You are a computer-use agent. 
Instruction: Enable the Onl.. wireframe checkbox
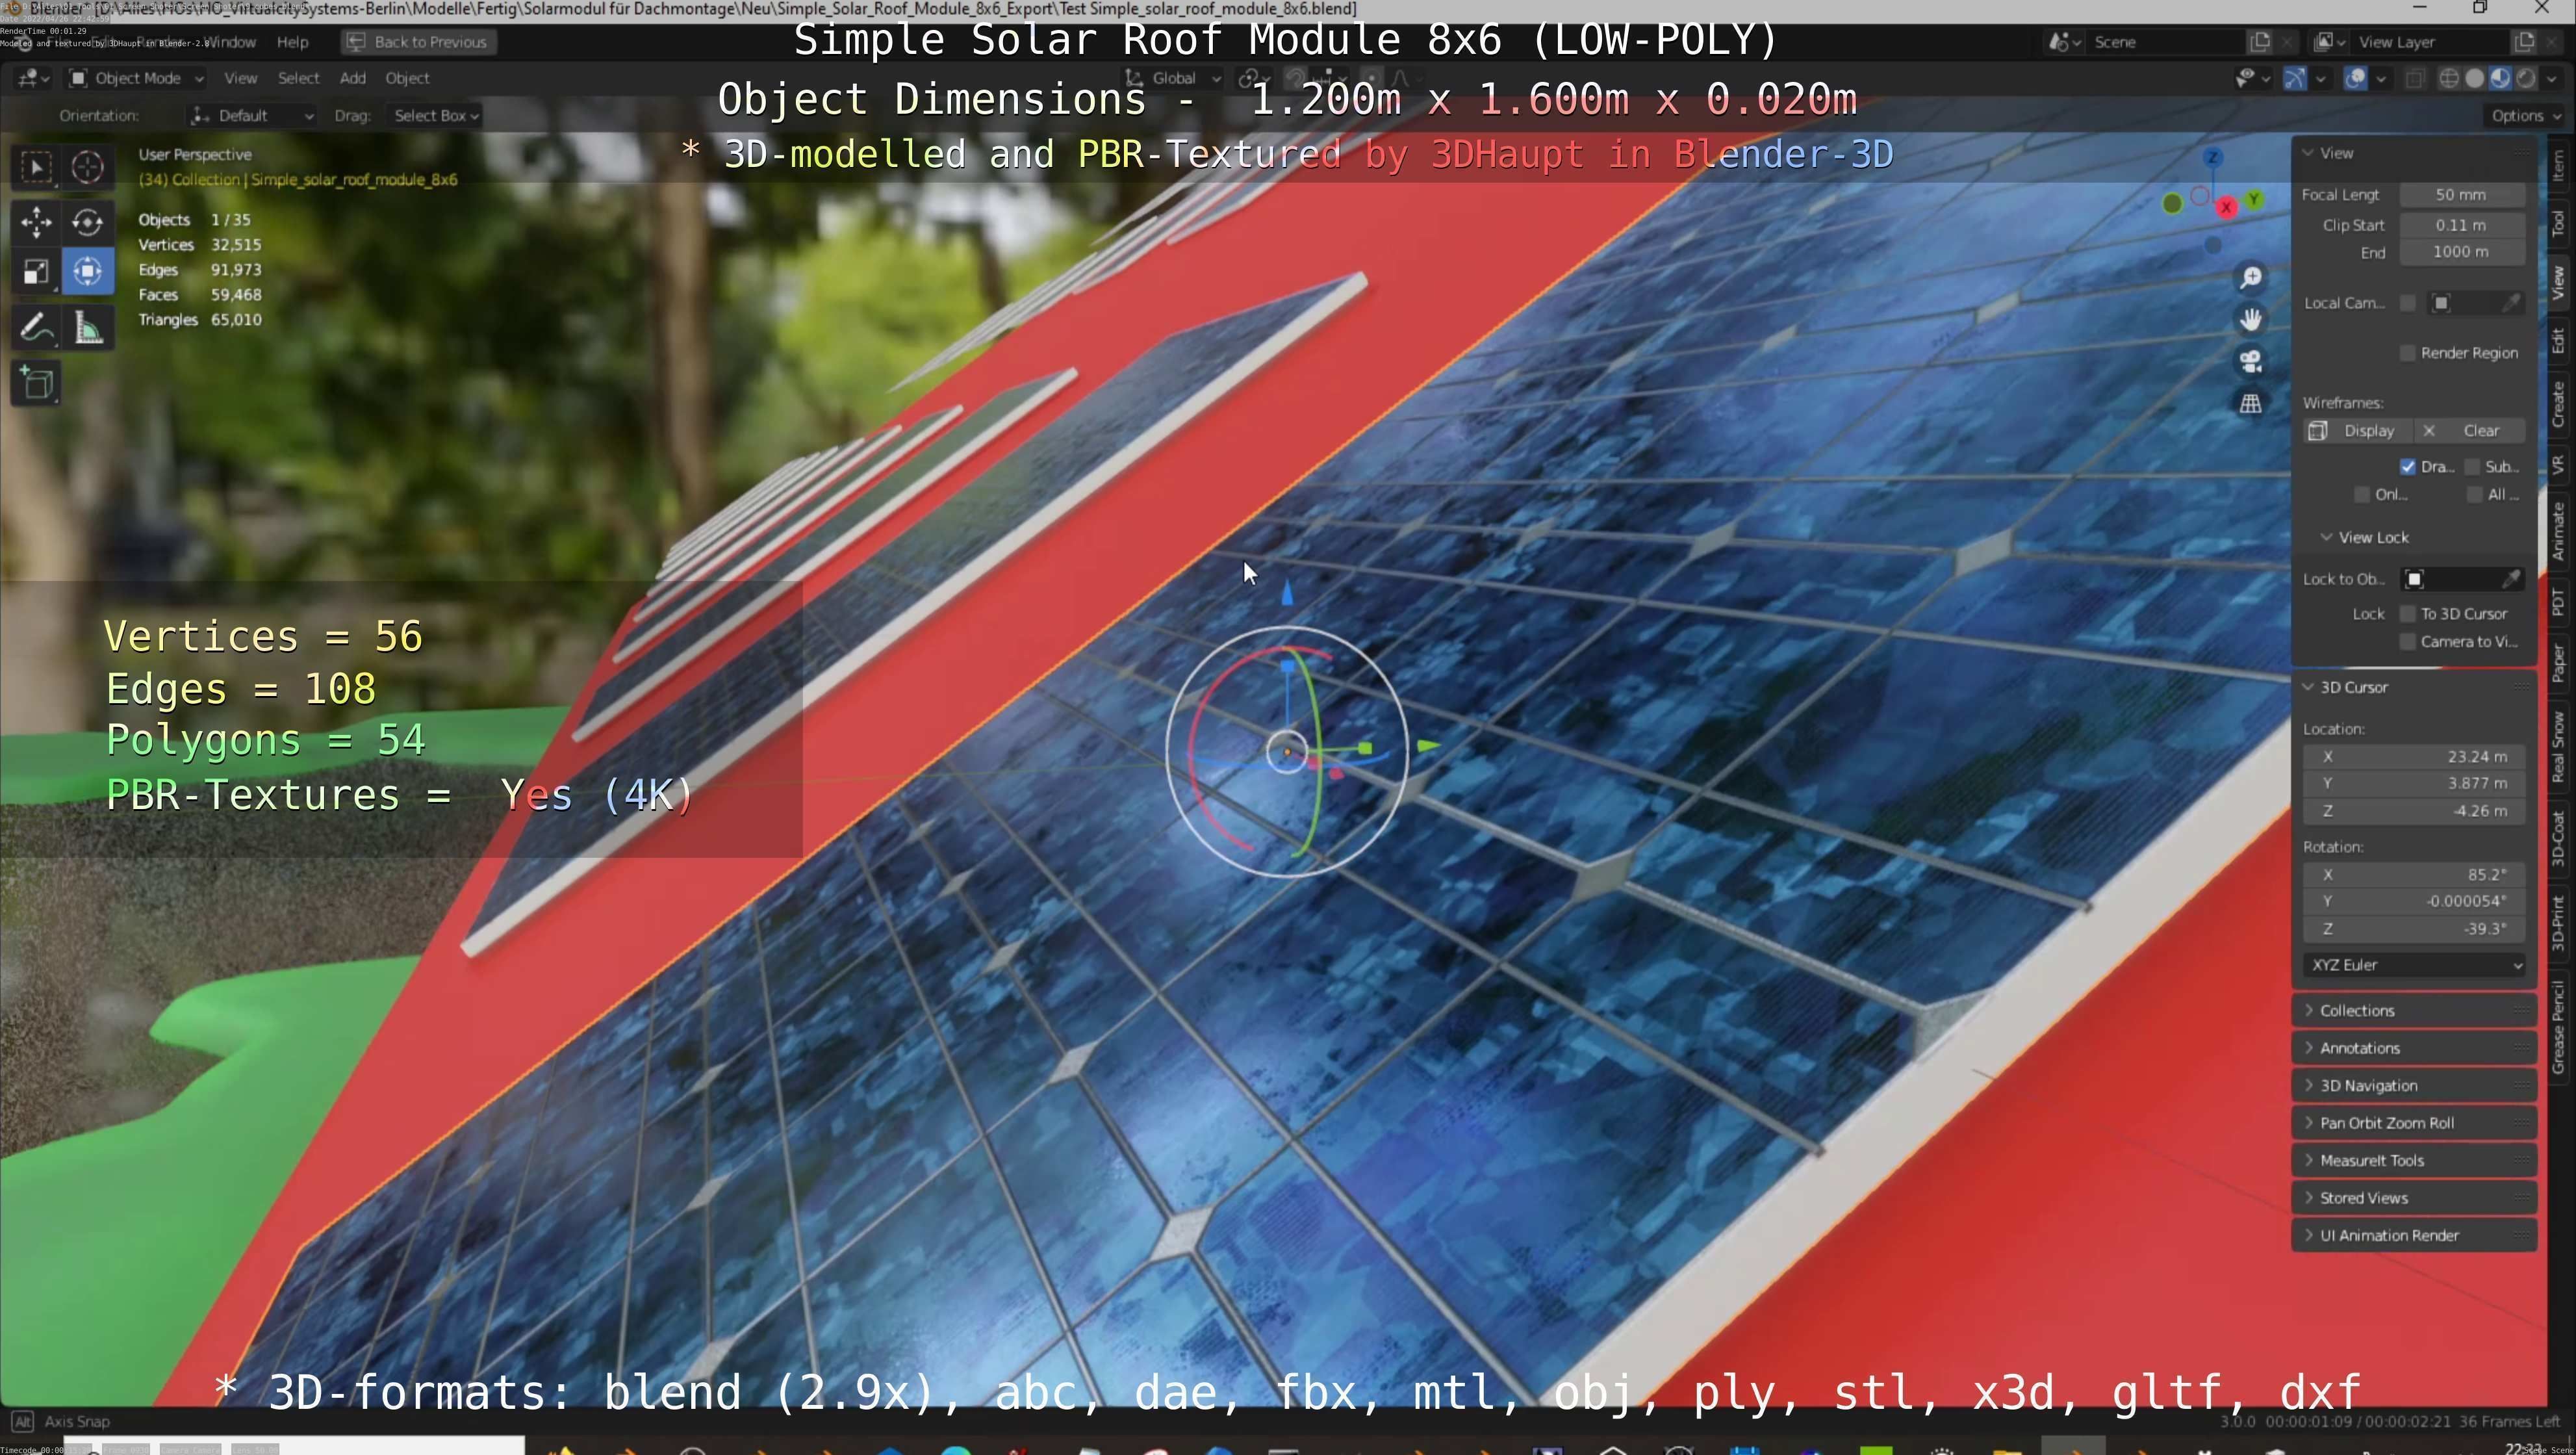pyautogui.click(x=2362, y=495)
